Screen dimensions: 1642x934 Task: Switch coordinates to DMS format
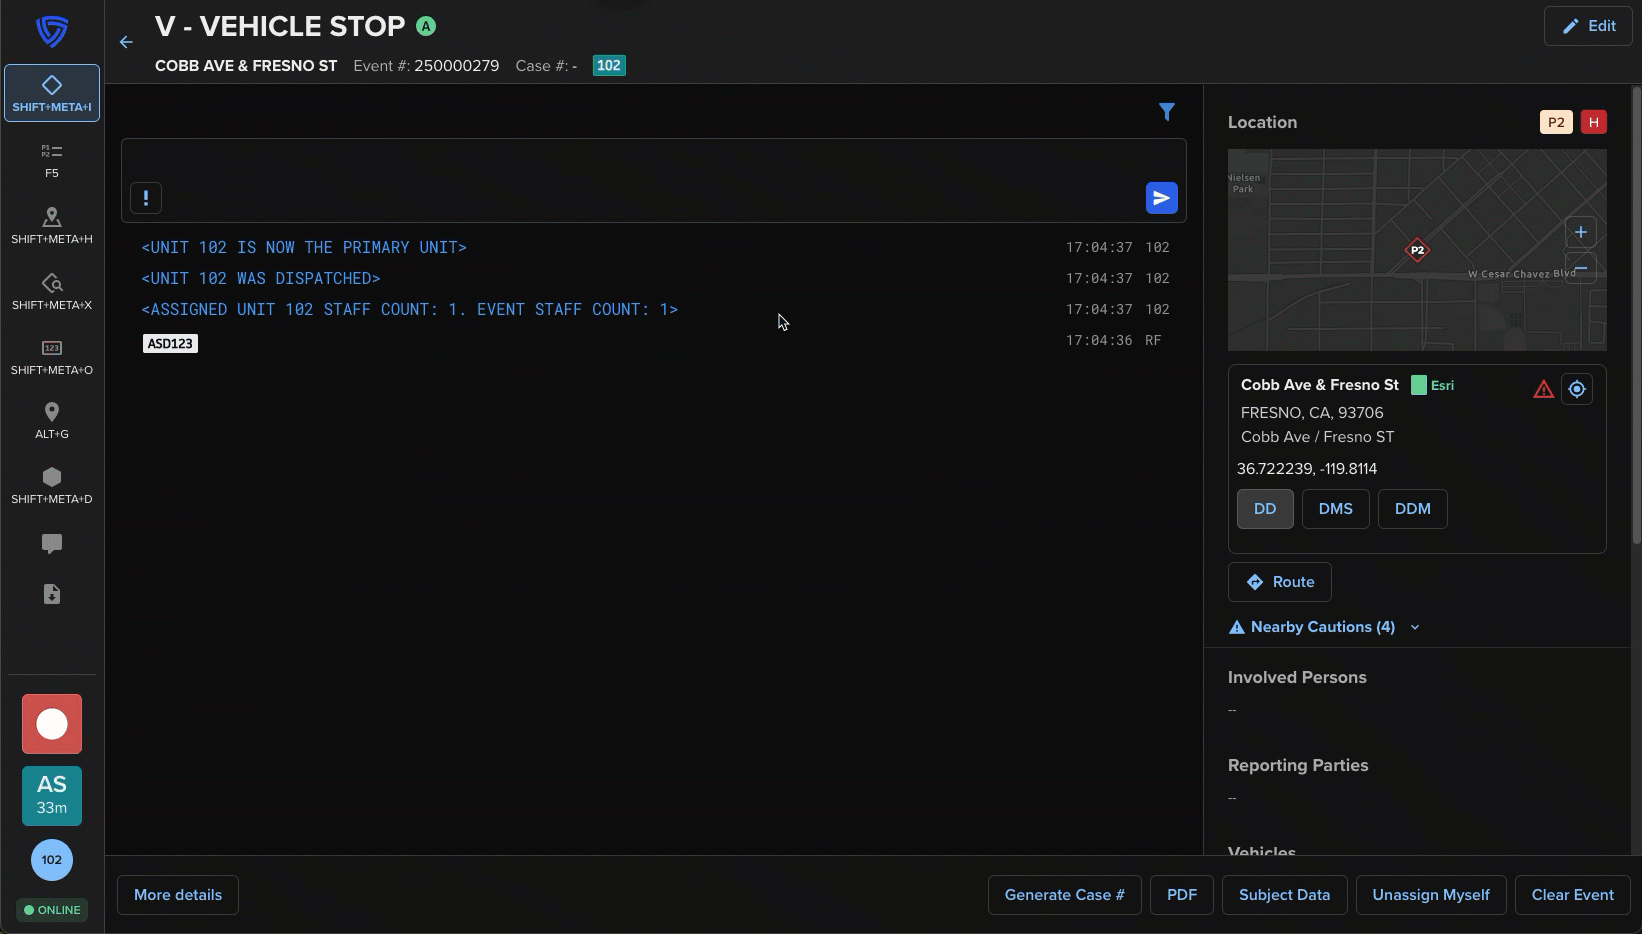(1335, 509)
